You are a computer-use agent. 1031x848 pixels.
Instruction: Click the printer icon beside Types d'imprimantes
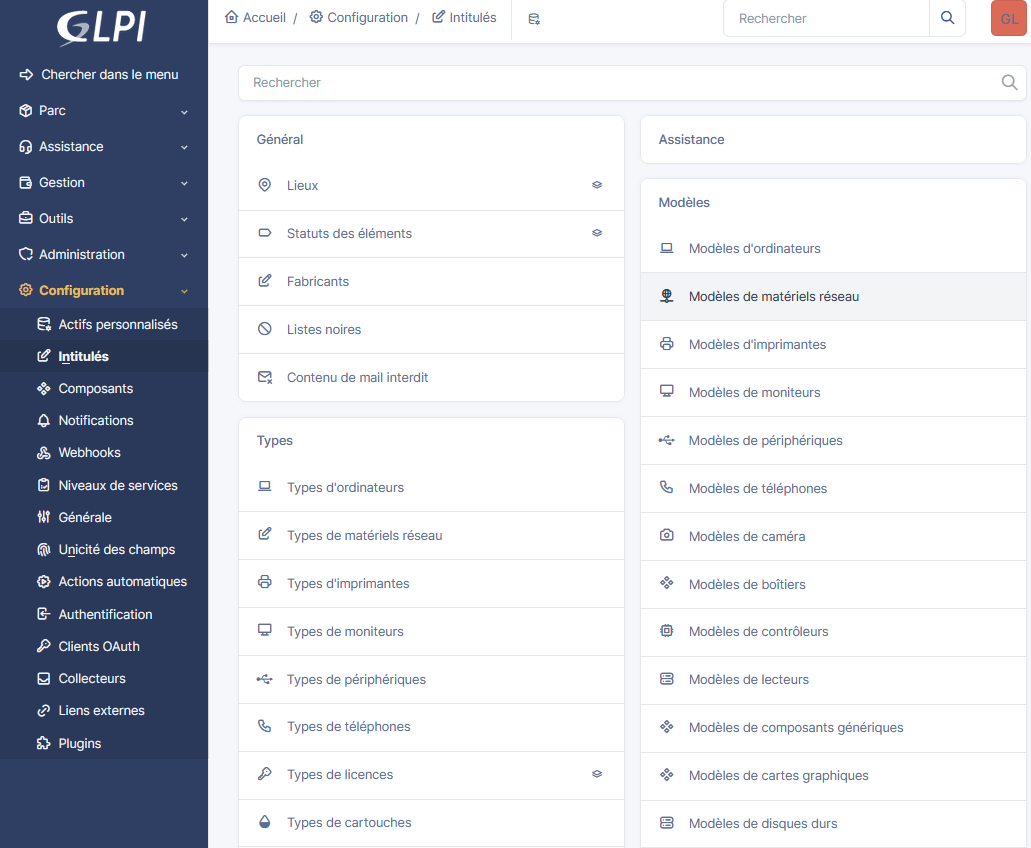coord(264,582)
